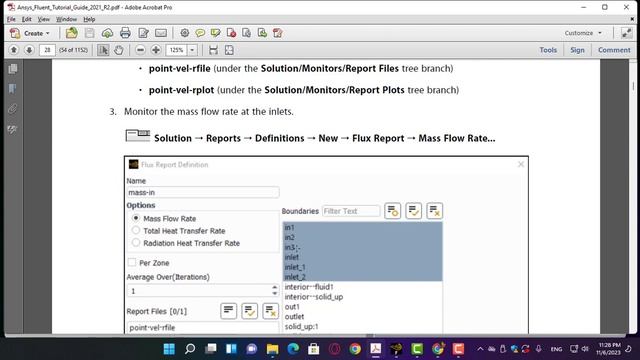Click 'interior--fluid1' in the boundaries list
The width and height of the screenshot is (640, 360).
309,287
